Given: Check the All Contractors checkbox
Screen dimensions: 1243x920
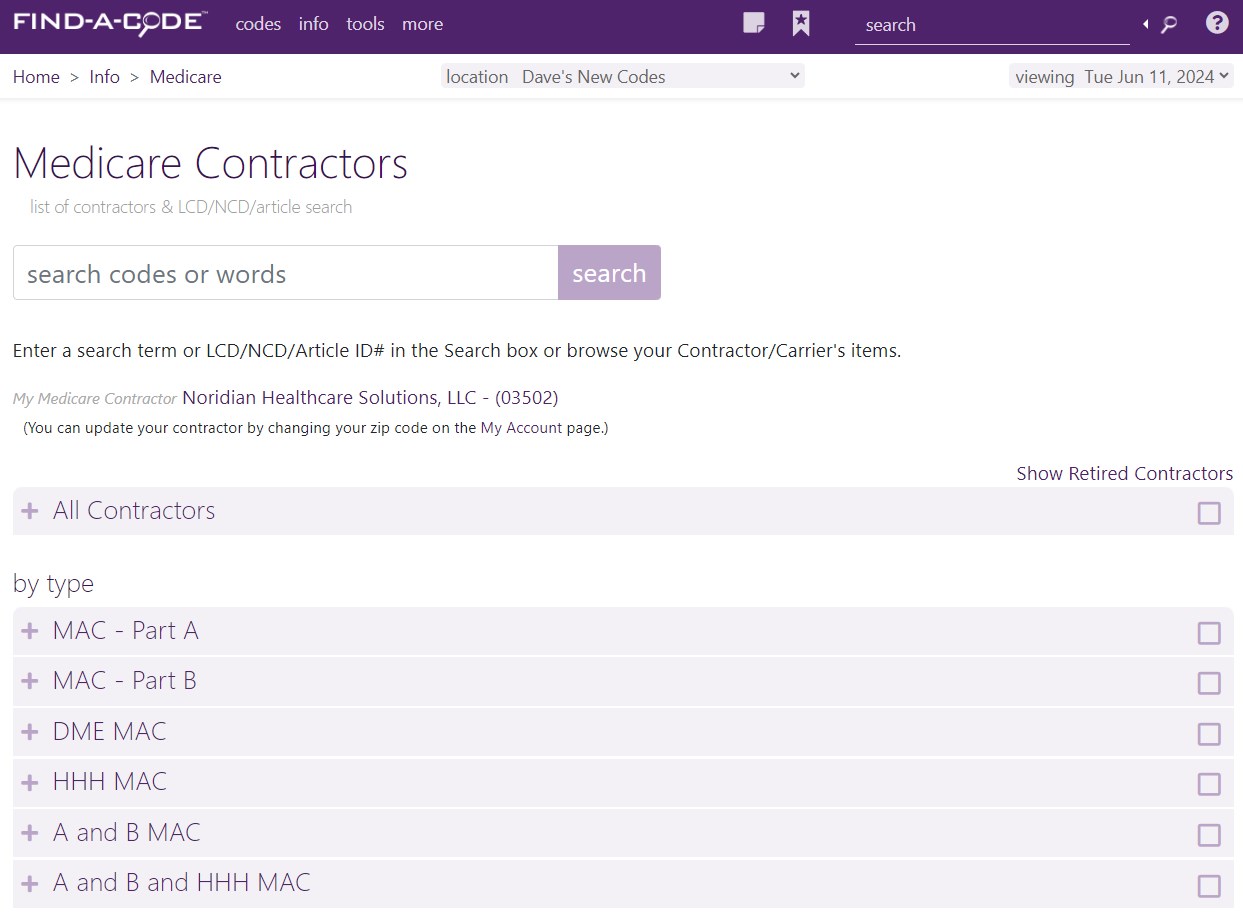Looking at the screenshot, I should tap(1209, 513).
